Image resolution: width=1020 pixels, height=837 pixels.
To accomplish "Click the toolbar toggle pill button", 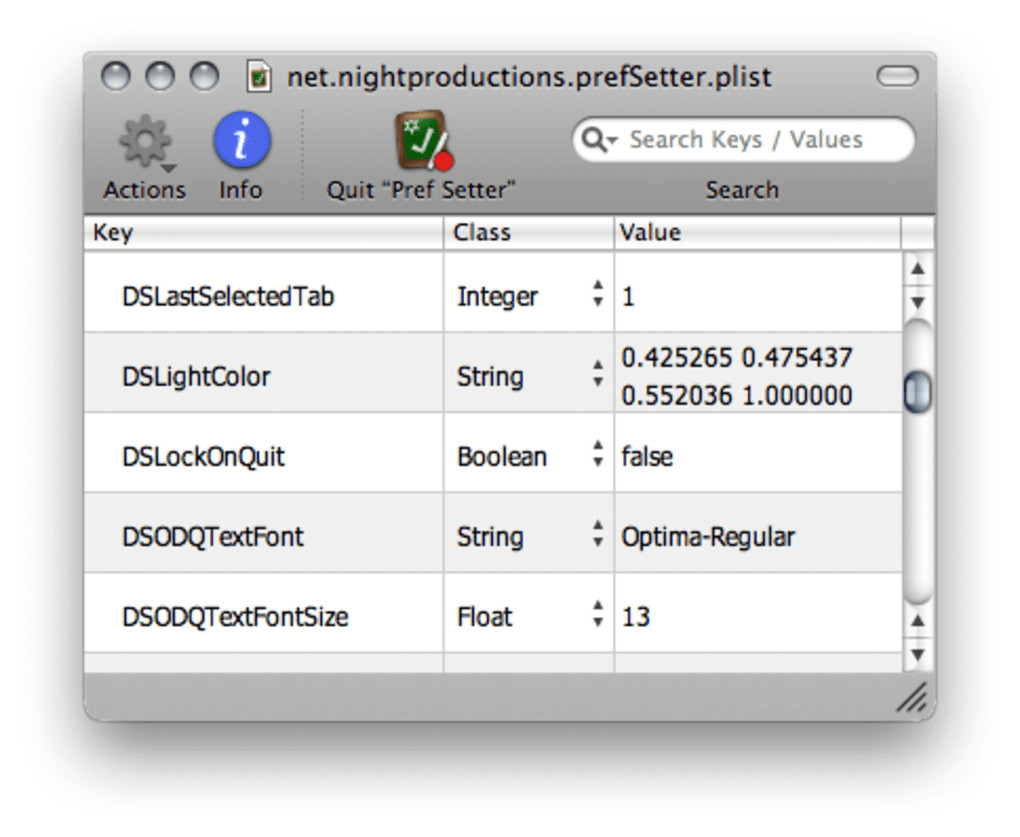I will click(x=896, y=77).
